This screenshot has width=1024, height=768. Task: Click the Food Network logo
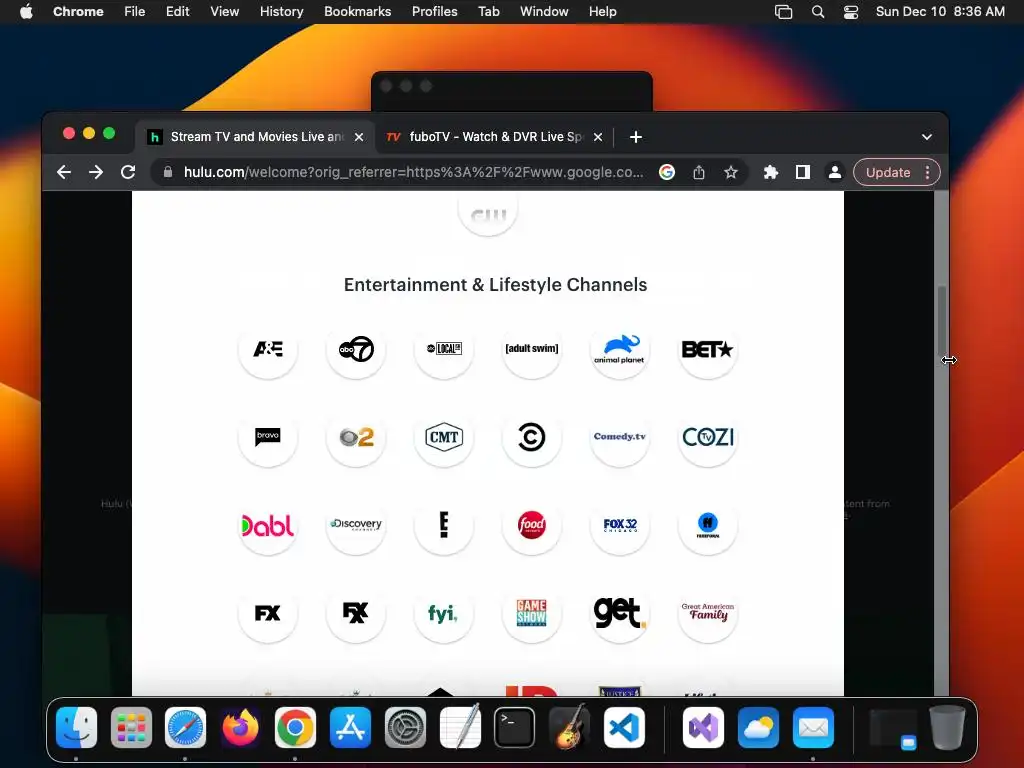pos(532,525)
